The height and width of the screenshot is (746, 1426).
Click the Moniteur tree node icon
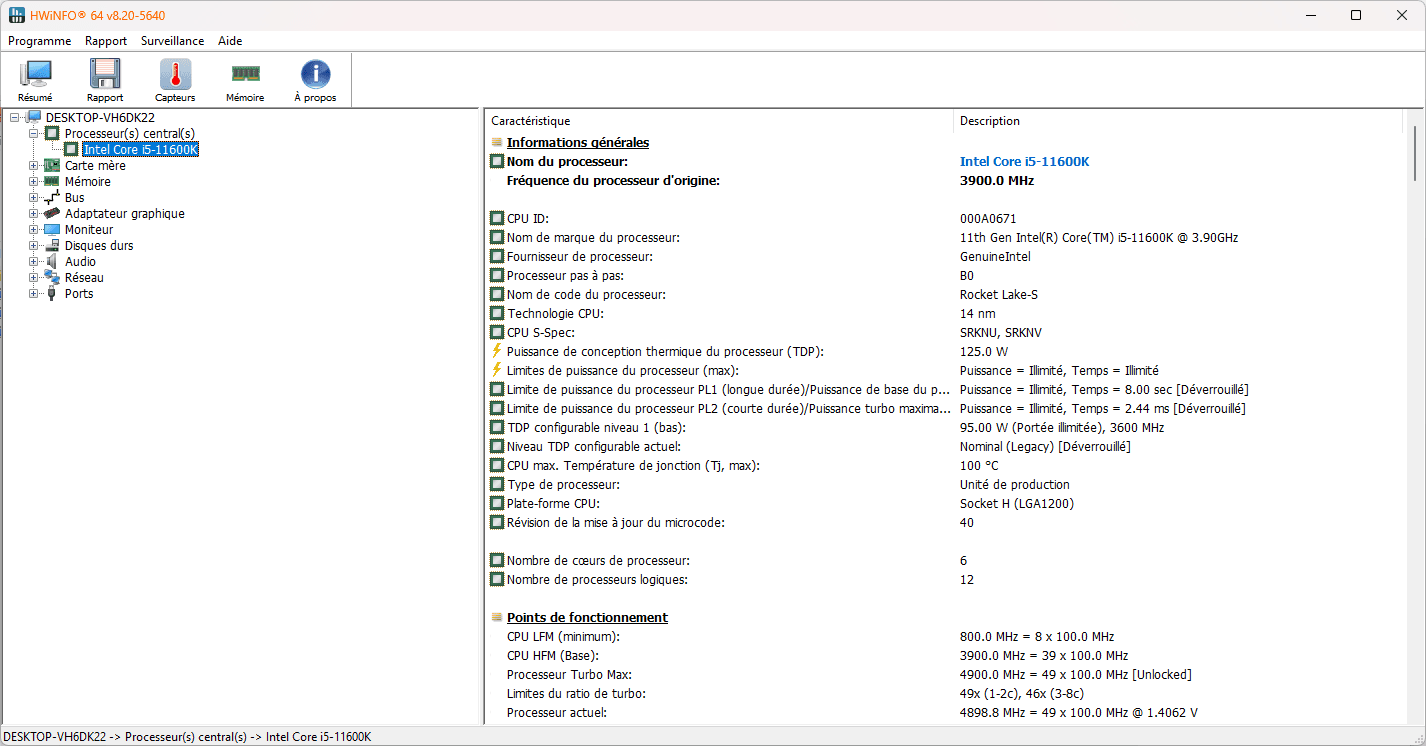click(x=51, y=230)
